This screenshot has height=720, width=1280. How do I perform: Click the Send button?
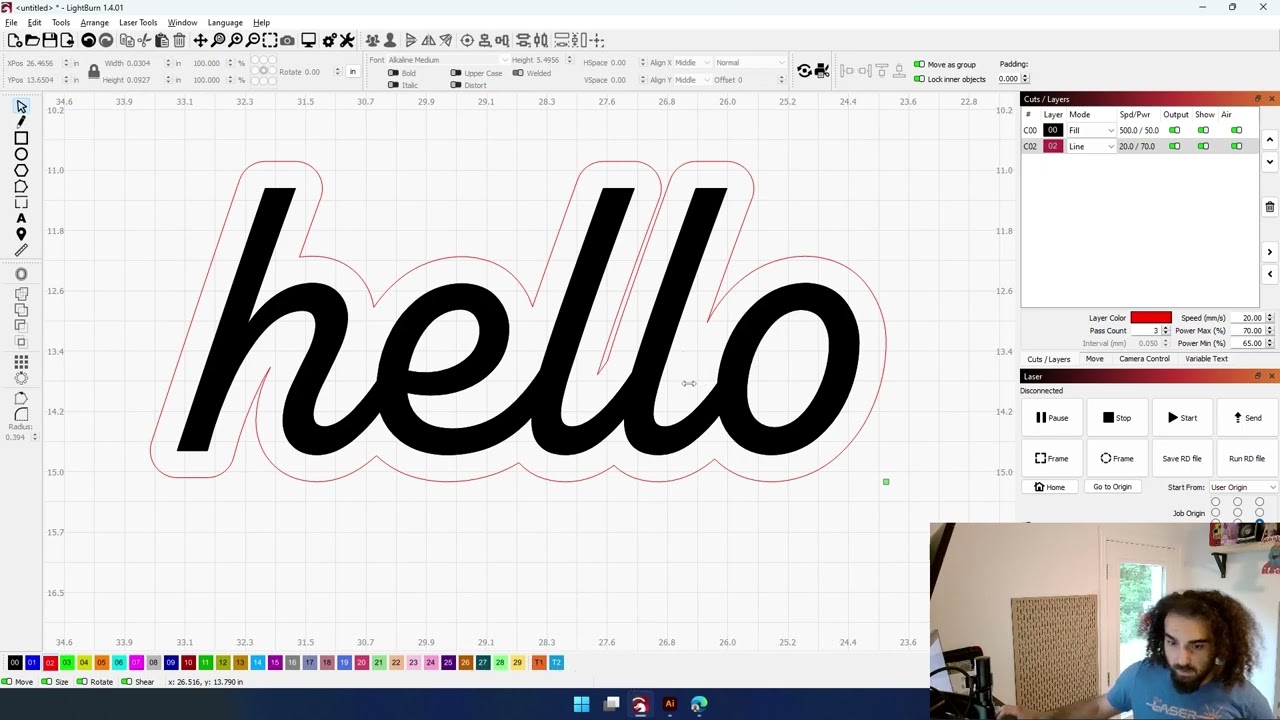coord(1246,418)
